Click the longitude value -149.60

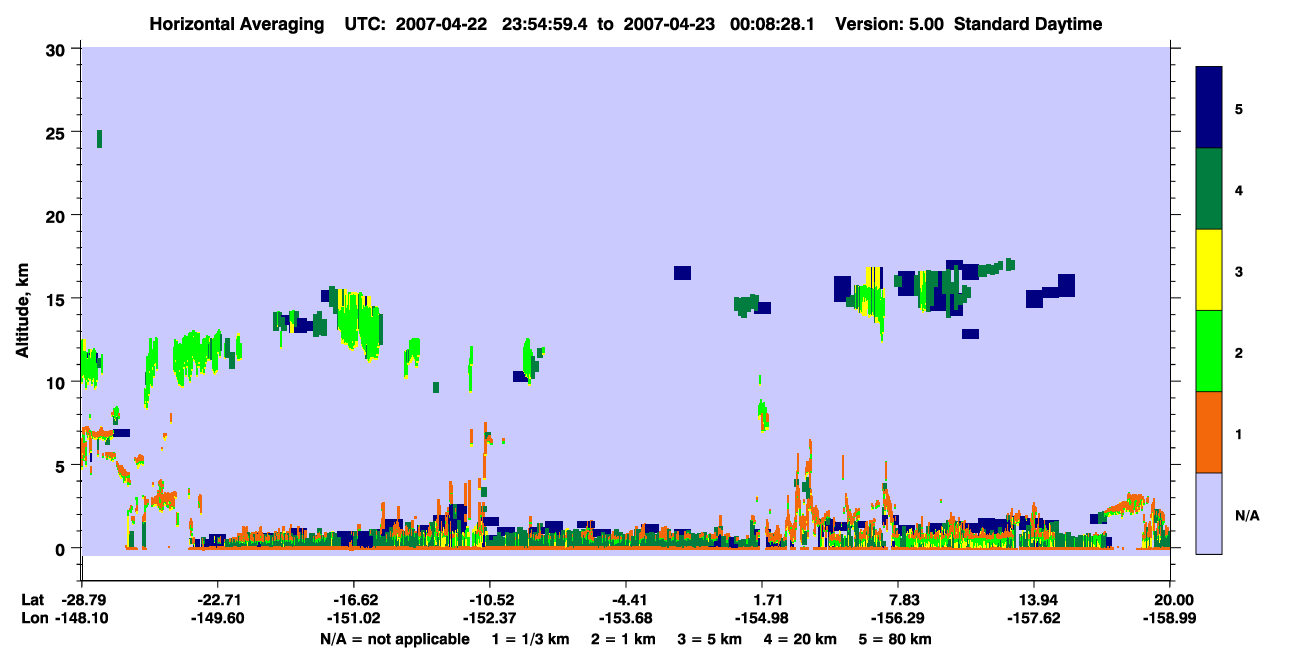pos(217,618)
